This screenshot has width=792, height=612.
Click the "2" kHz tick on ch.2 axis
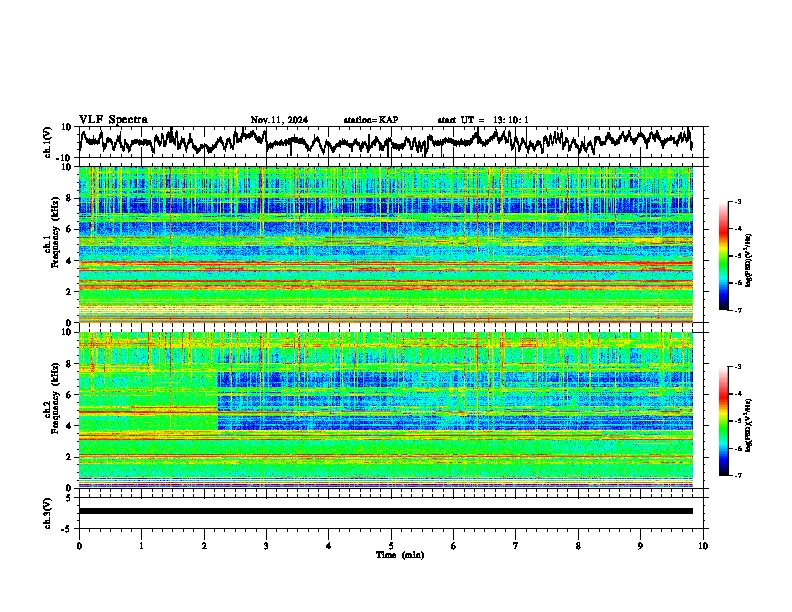point(70,457)
